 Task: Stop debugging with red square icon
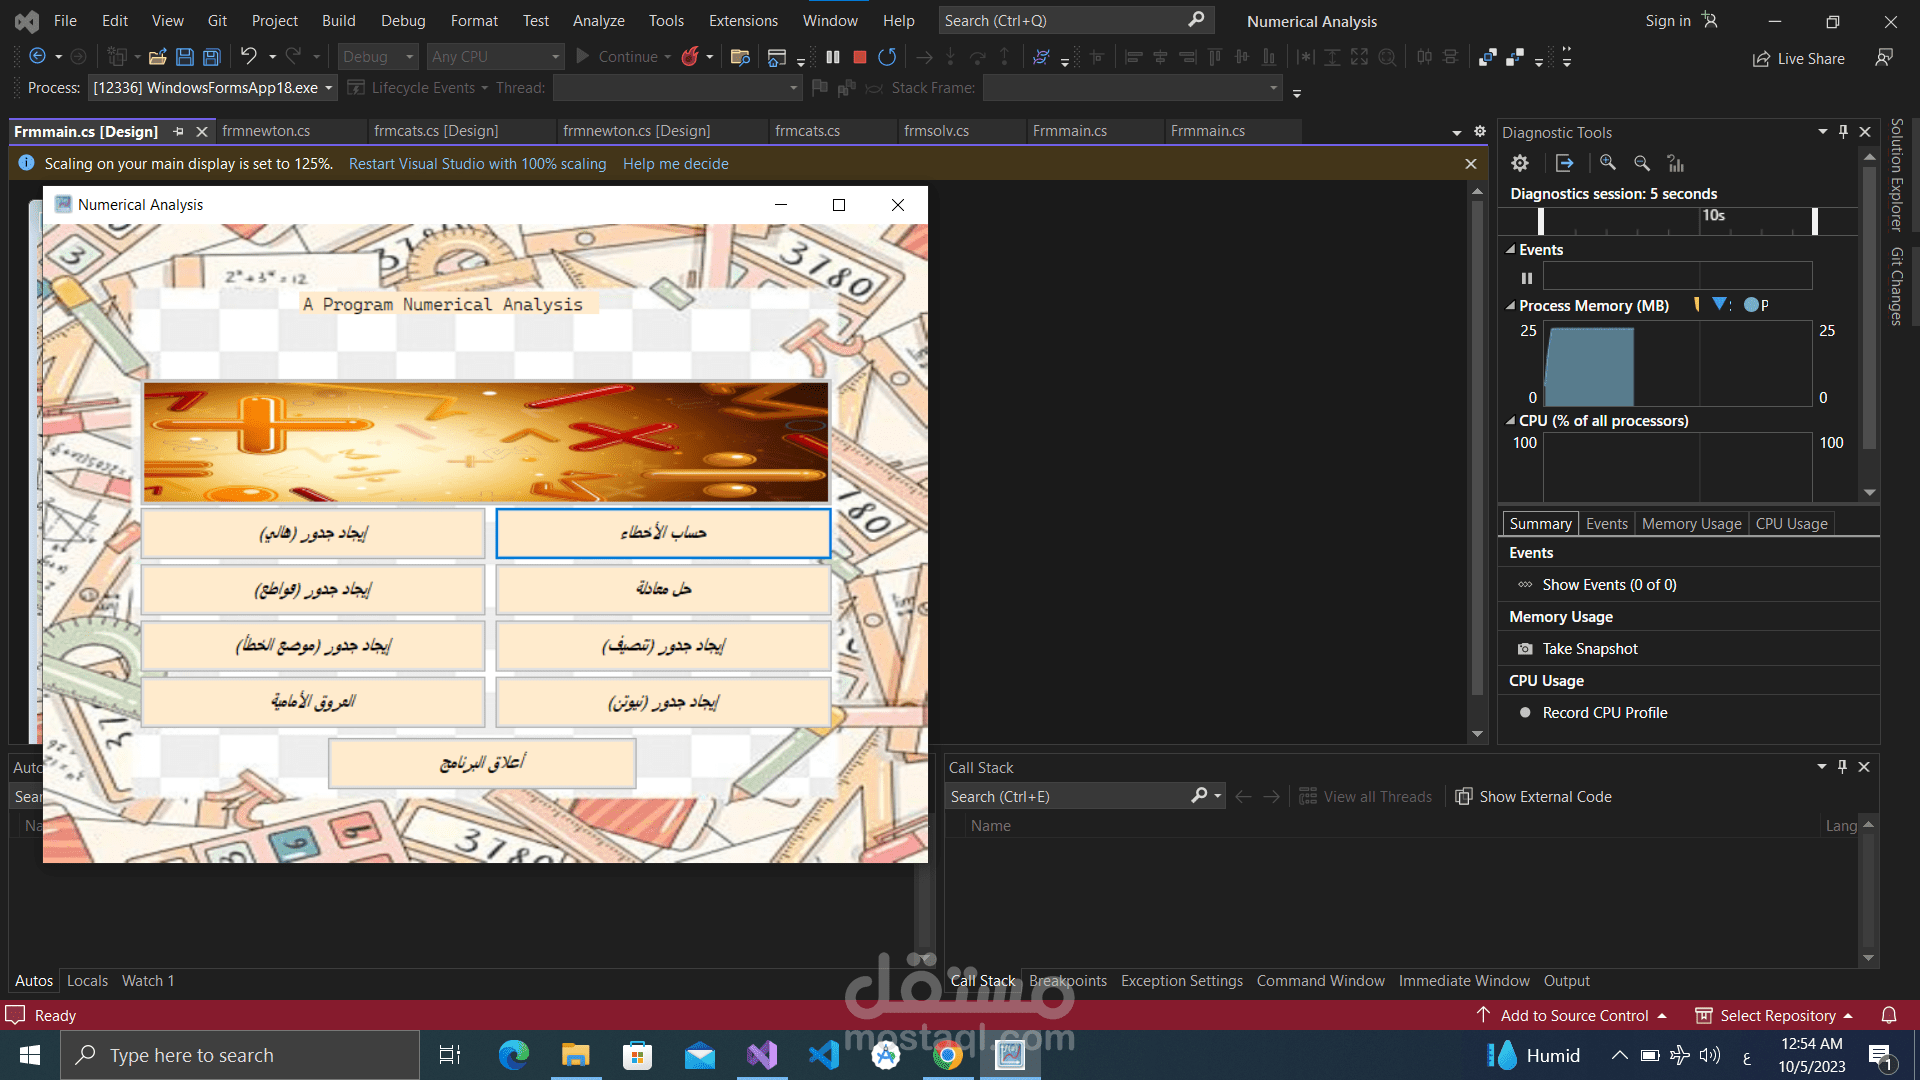click(859, 57)
